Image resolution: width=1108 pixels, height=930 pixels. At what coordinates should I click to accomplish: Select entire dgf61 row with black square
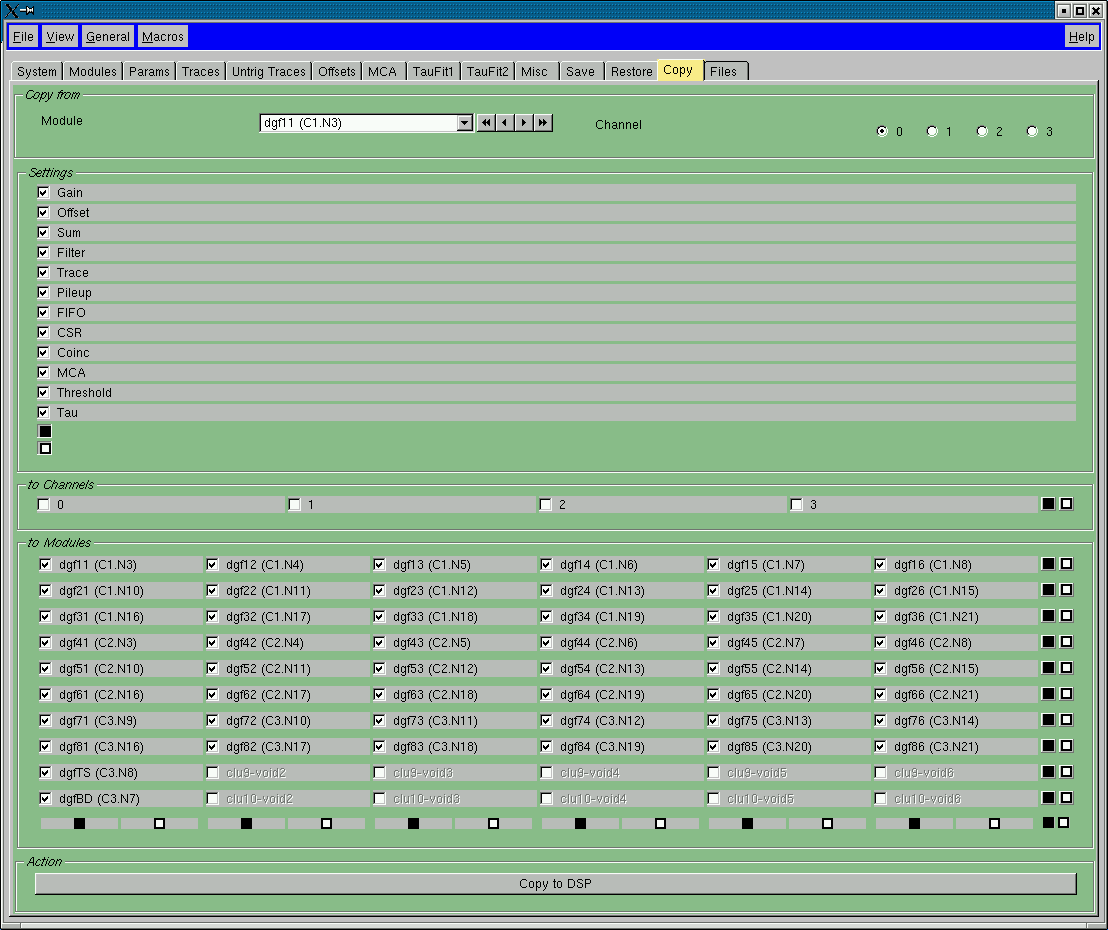1049,694
